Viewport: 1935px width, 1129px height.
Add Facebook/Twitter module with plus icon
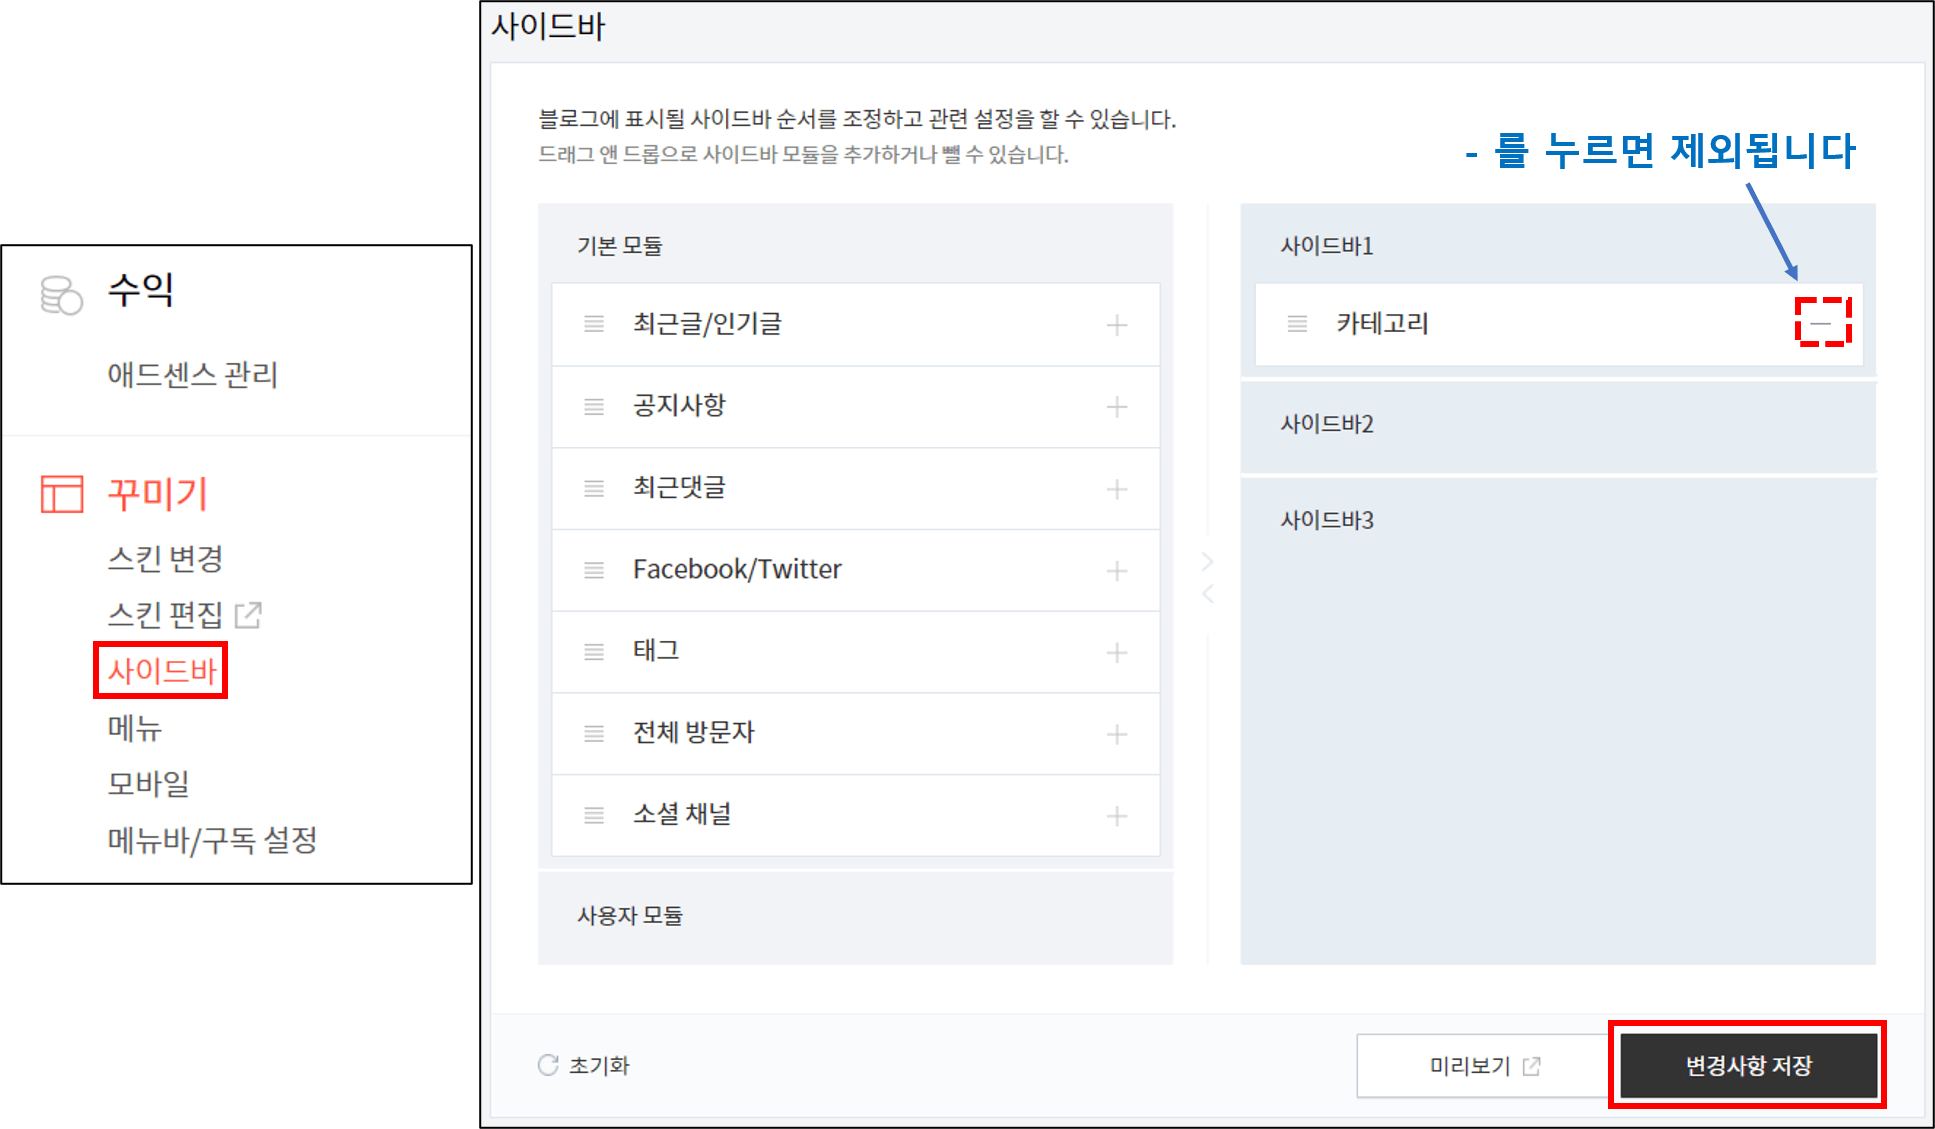click(x=1117, y=570)
